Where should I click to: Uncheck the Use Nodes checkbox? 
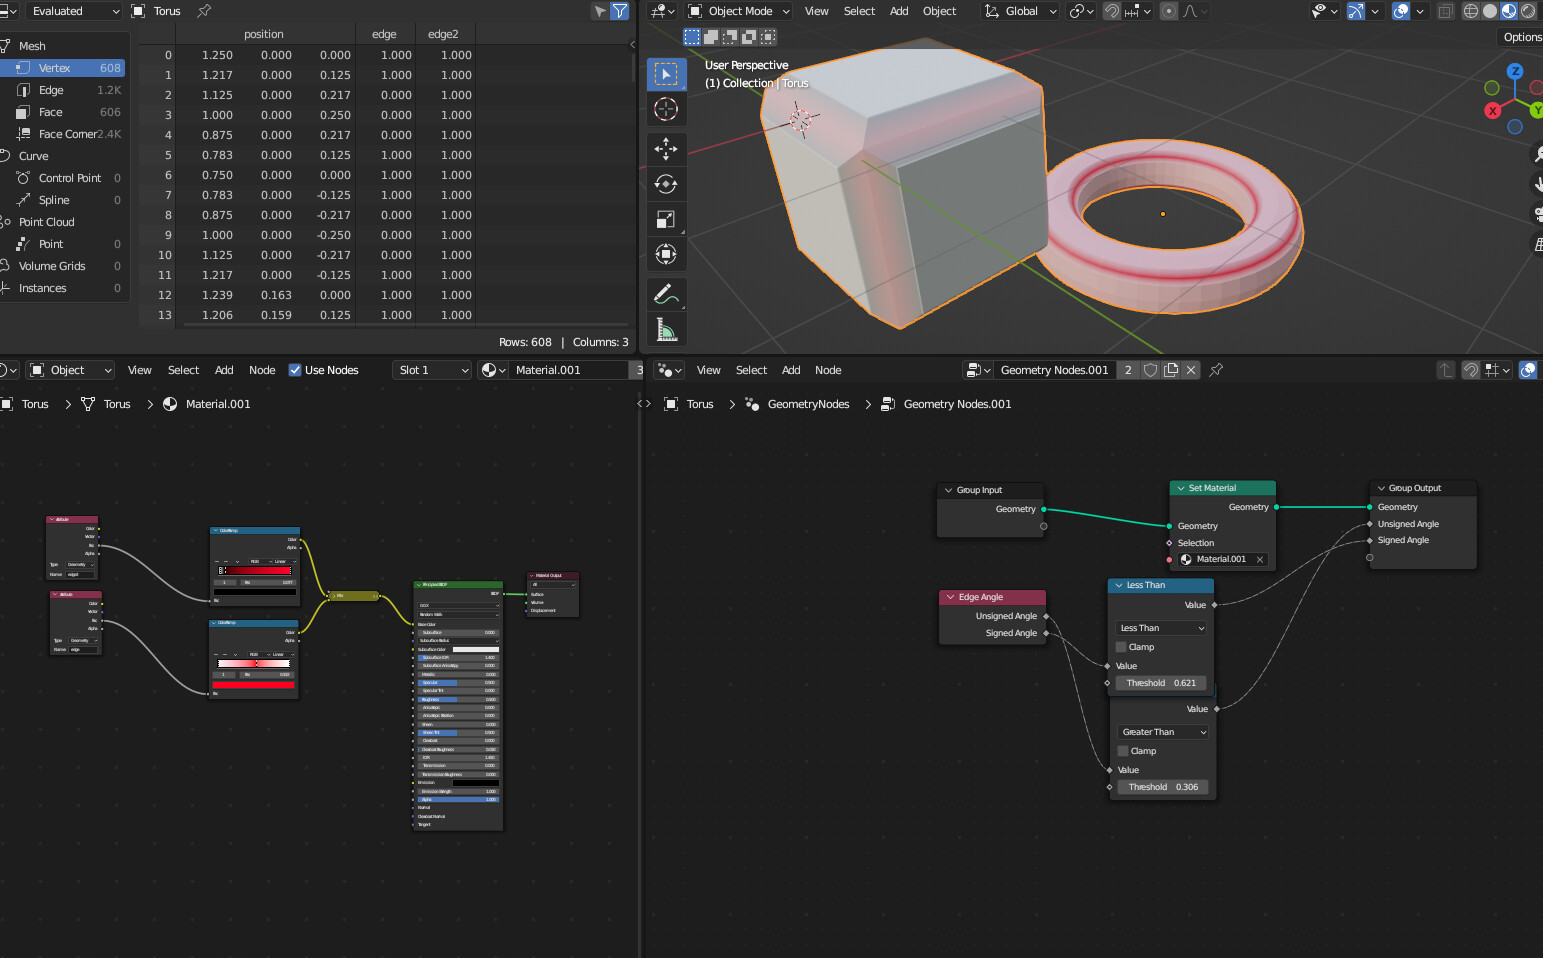point(296,370)
